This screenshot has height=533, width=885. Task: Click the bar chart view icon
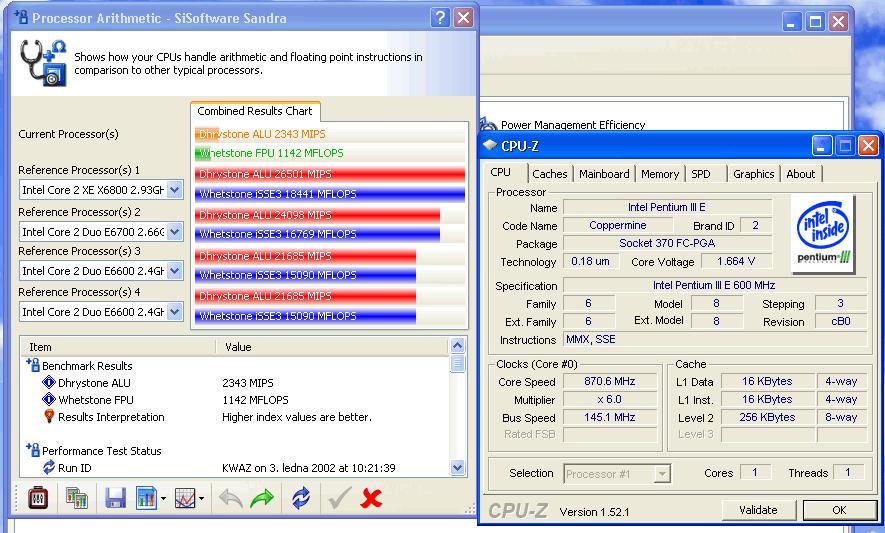147,497
